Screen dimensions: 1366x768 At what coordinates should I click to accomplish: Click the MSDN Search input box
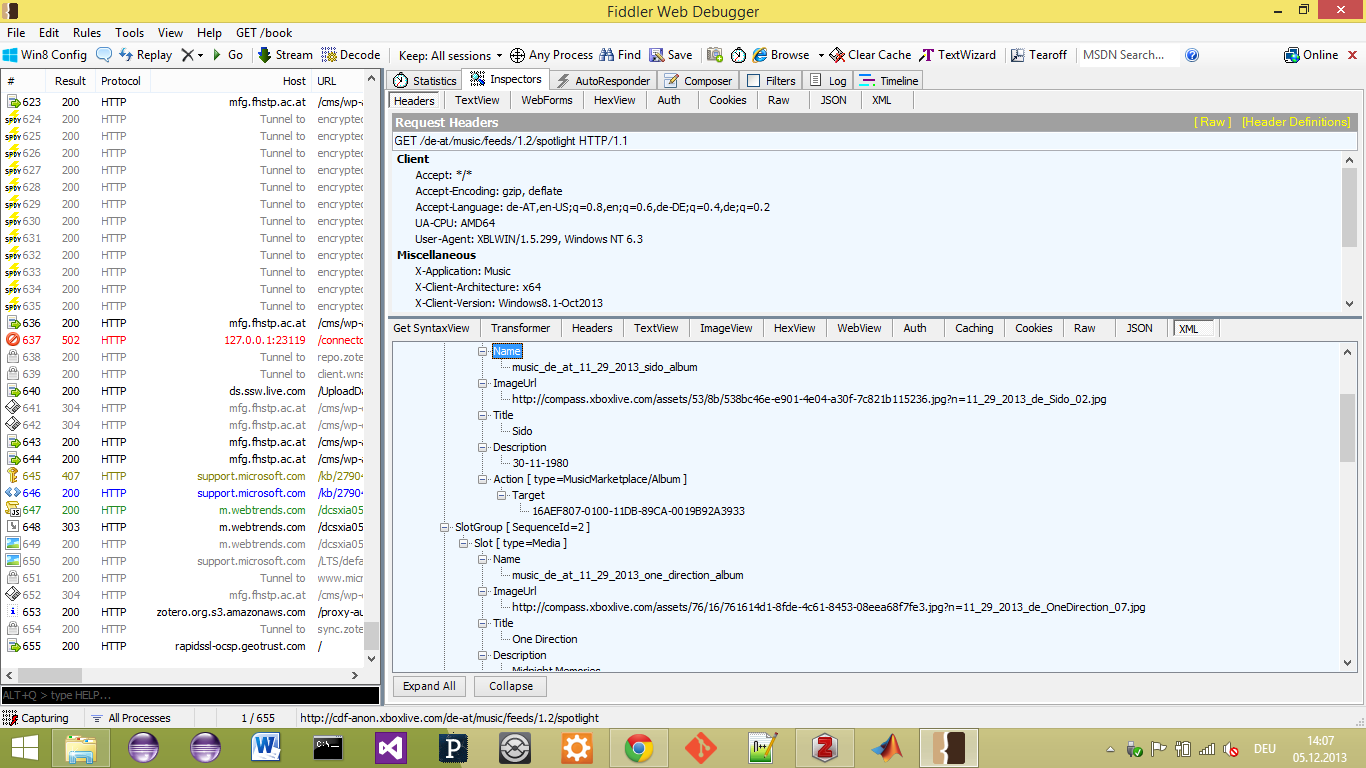tap(1128, 55)
